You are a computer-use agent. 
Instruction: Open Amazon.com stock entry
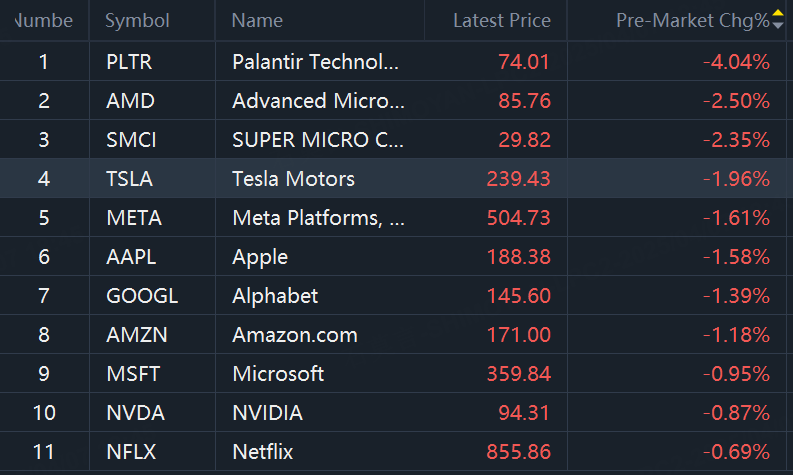294,335
